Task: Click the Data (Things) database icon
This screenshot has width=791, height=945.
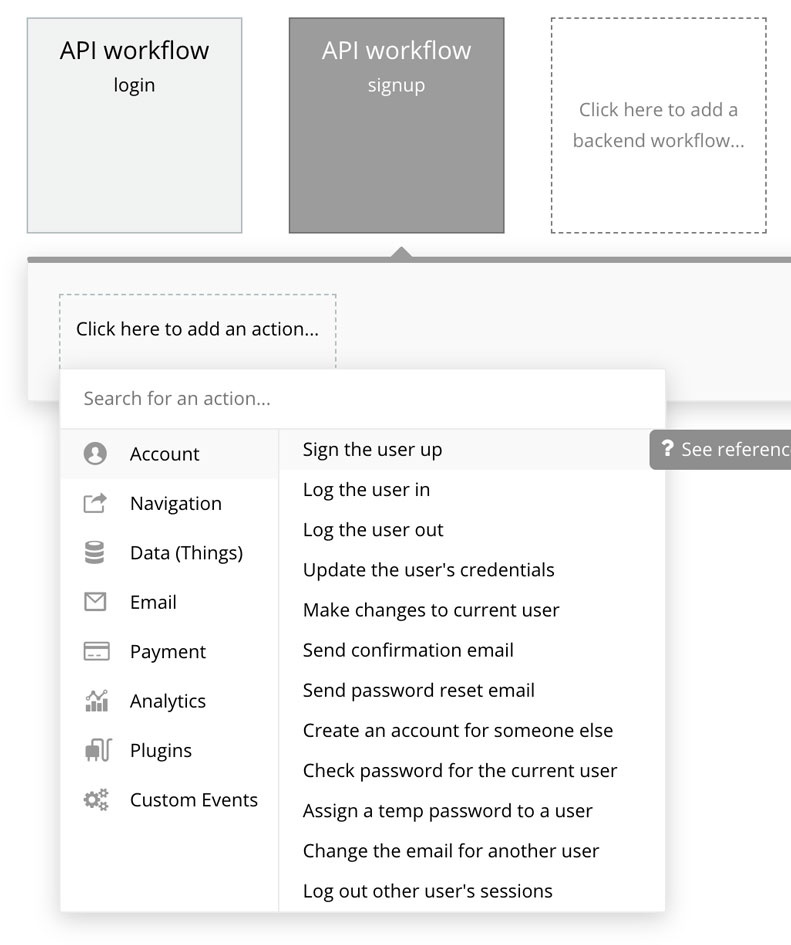Action: [x=95, y=553]
